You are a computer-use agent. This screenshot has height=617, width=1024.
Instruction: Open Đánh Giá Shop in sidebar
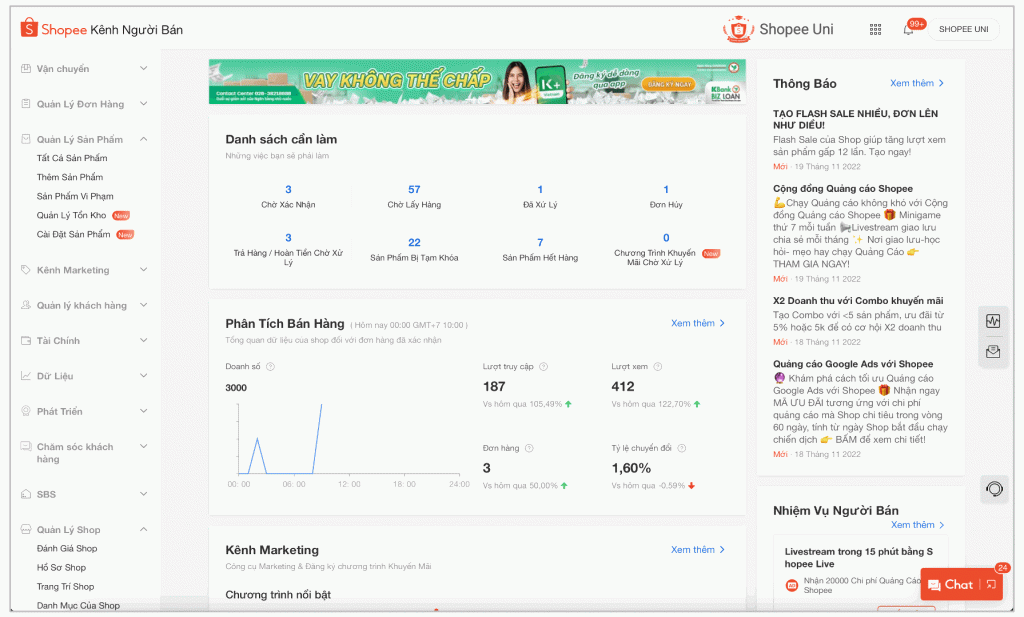click(67, 549)
